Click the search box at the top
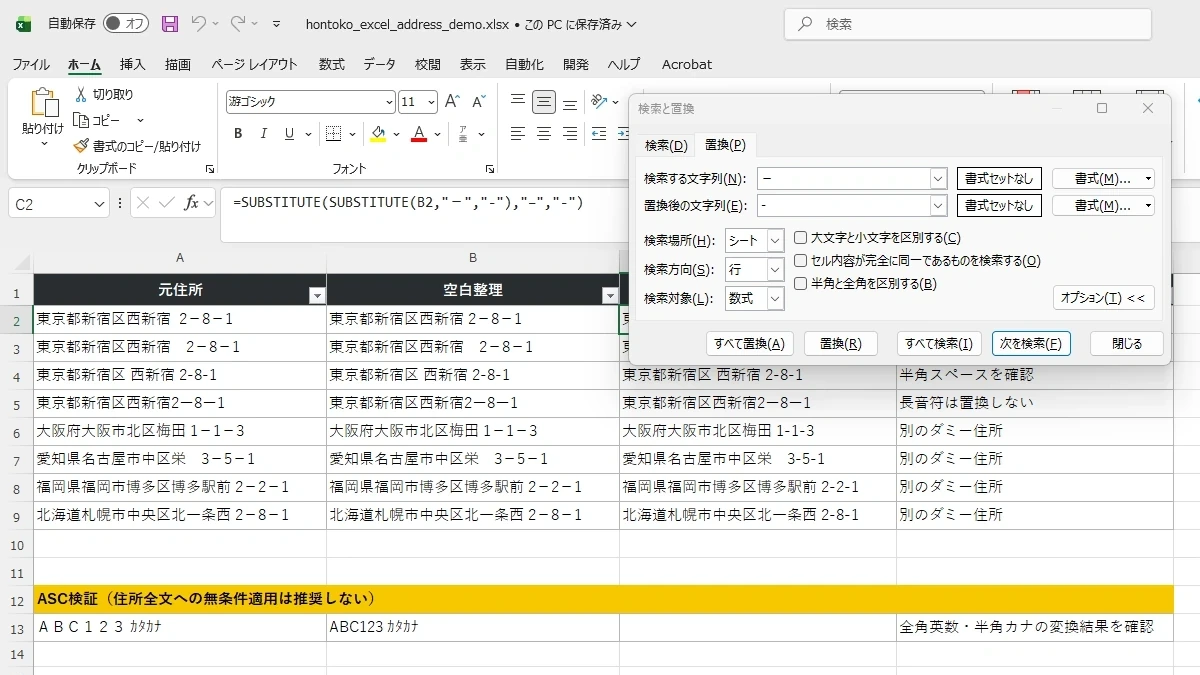Viewport: 1200px width, 675px height. (966, 24)
